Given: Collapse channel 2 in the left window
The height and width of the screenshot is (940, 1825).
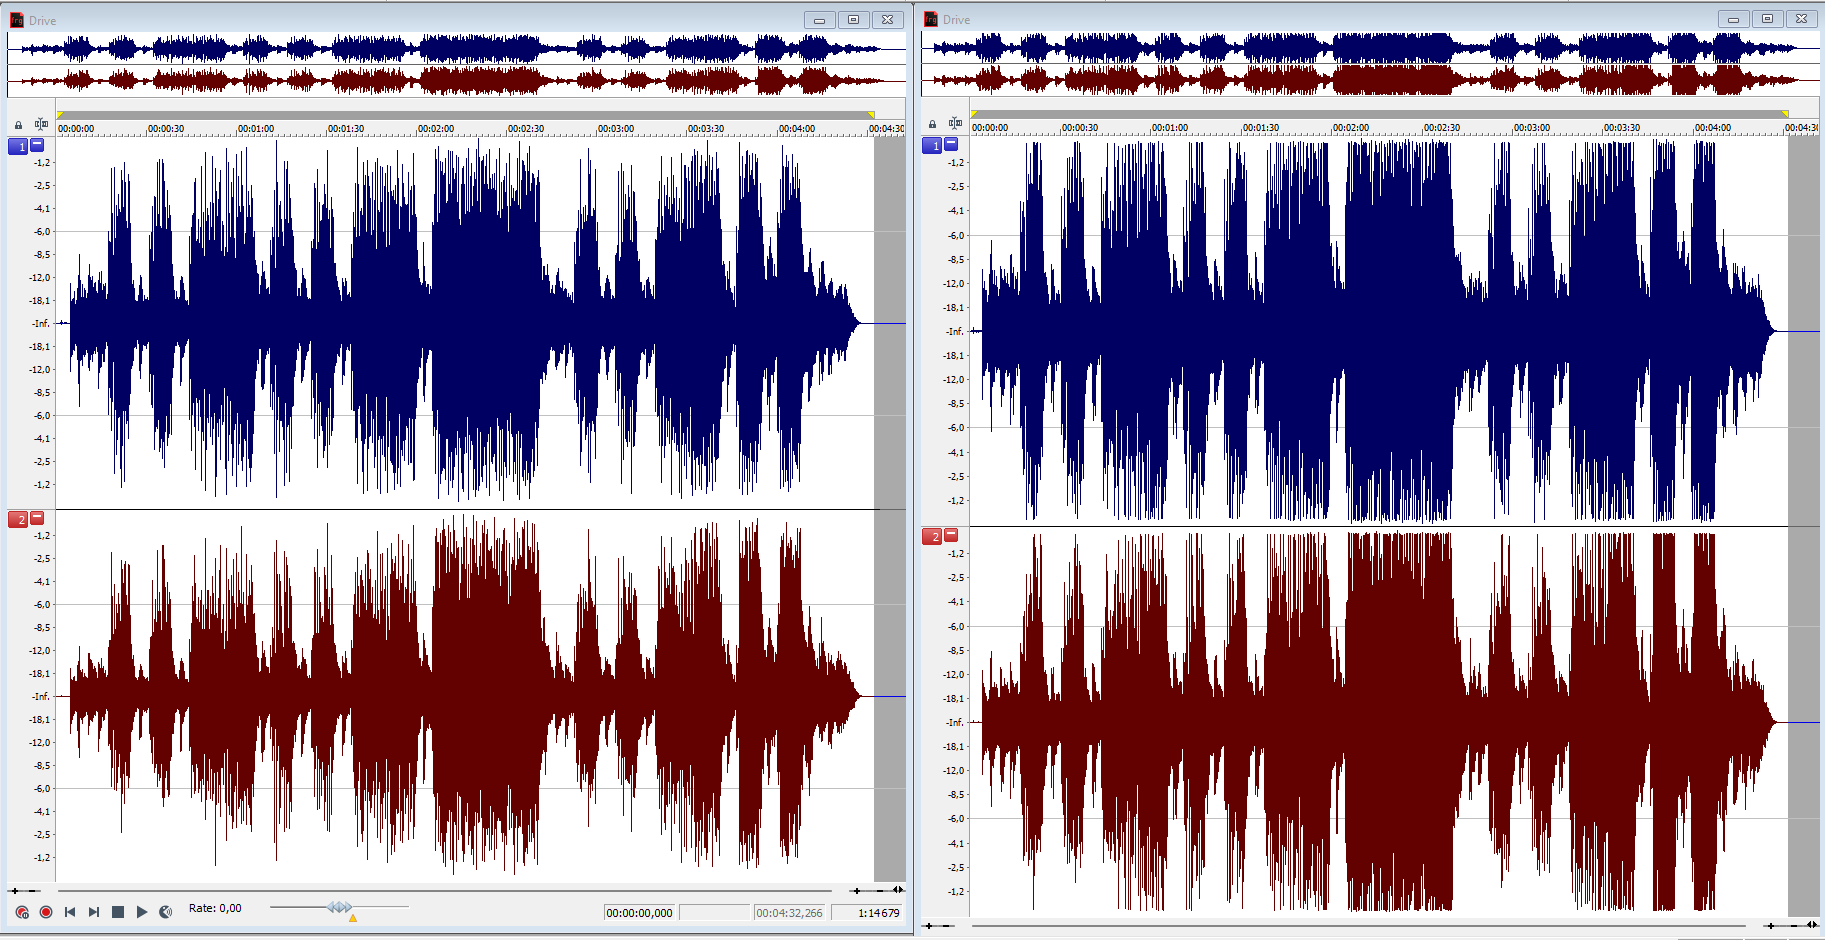Looking at the screenshot, I should 37,518.
